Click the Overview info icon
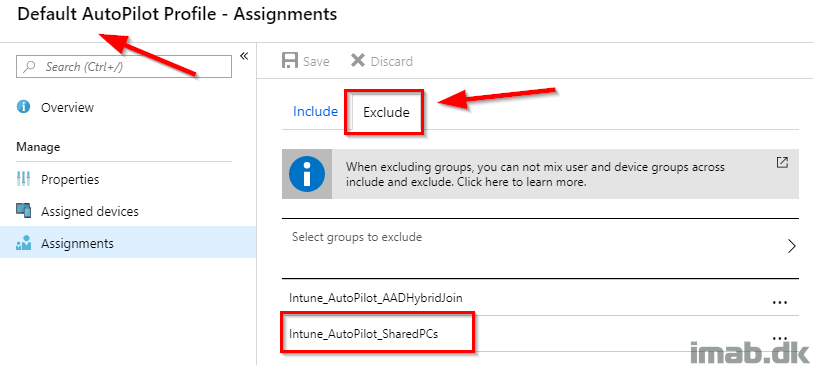This screenshot has width=813, height=365. click(23, 107)
